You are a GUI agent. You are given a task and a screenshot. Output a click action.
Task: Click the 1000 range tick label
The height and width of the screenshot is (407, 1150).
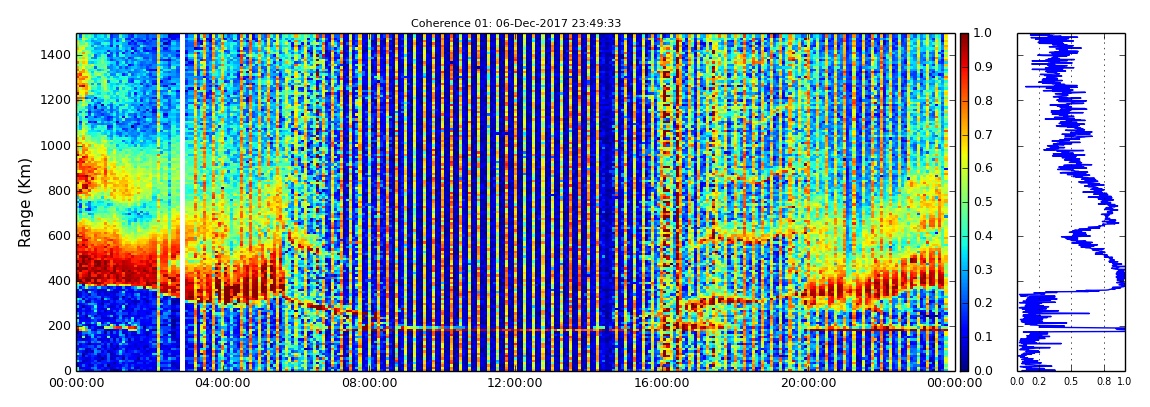click(x=58, y=145)
